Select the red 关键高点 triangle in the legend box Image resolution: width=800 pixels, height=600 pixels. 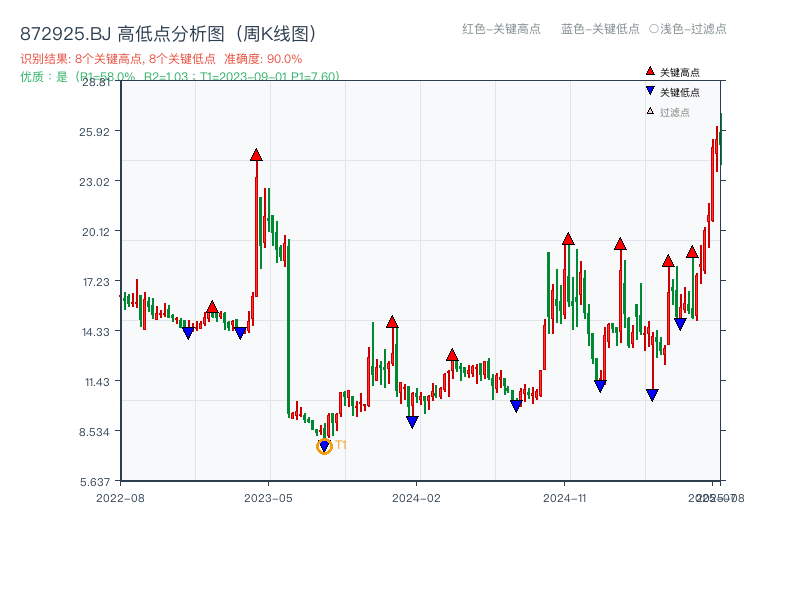click(x=650, y=70)
